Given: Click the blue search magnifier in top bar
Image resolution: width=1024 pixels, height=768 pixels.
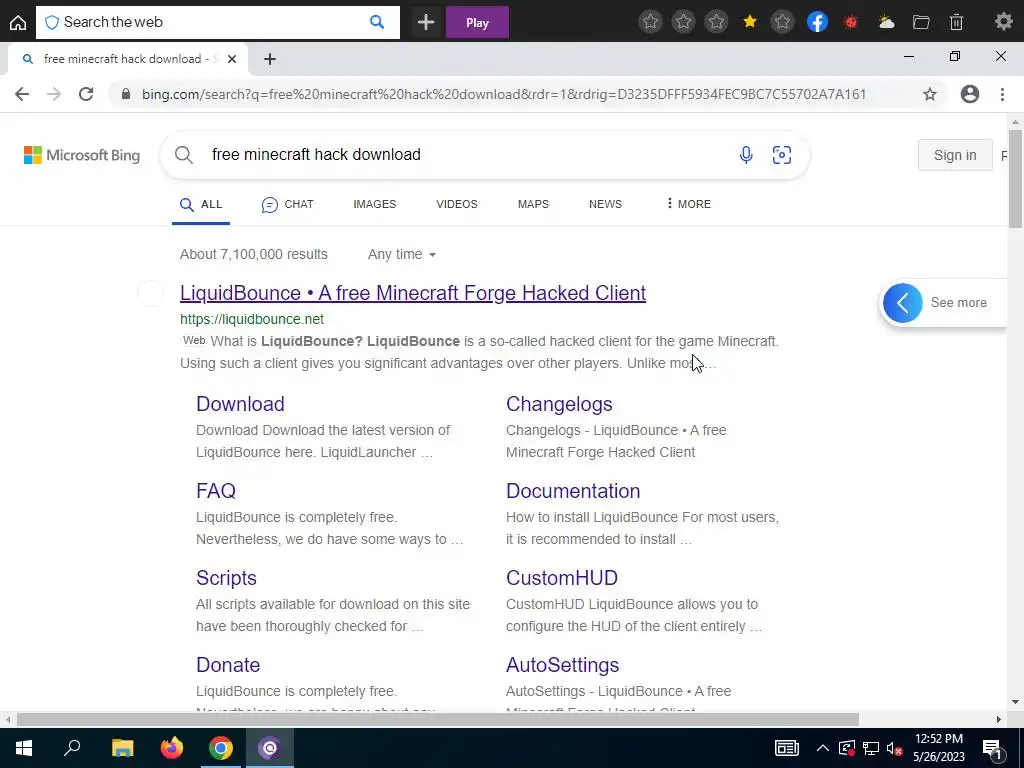Looking at the screenshot, I should [377, 22].
